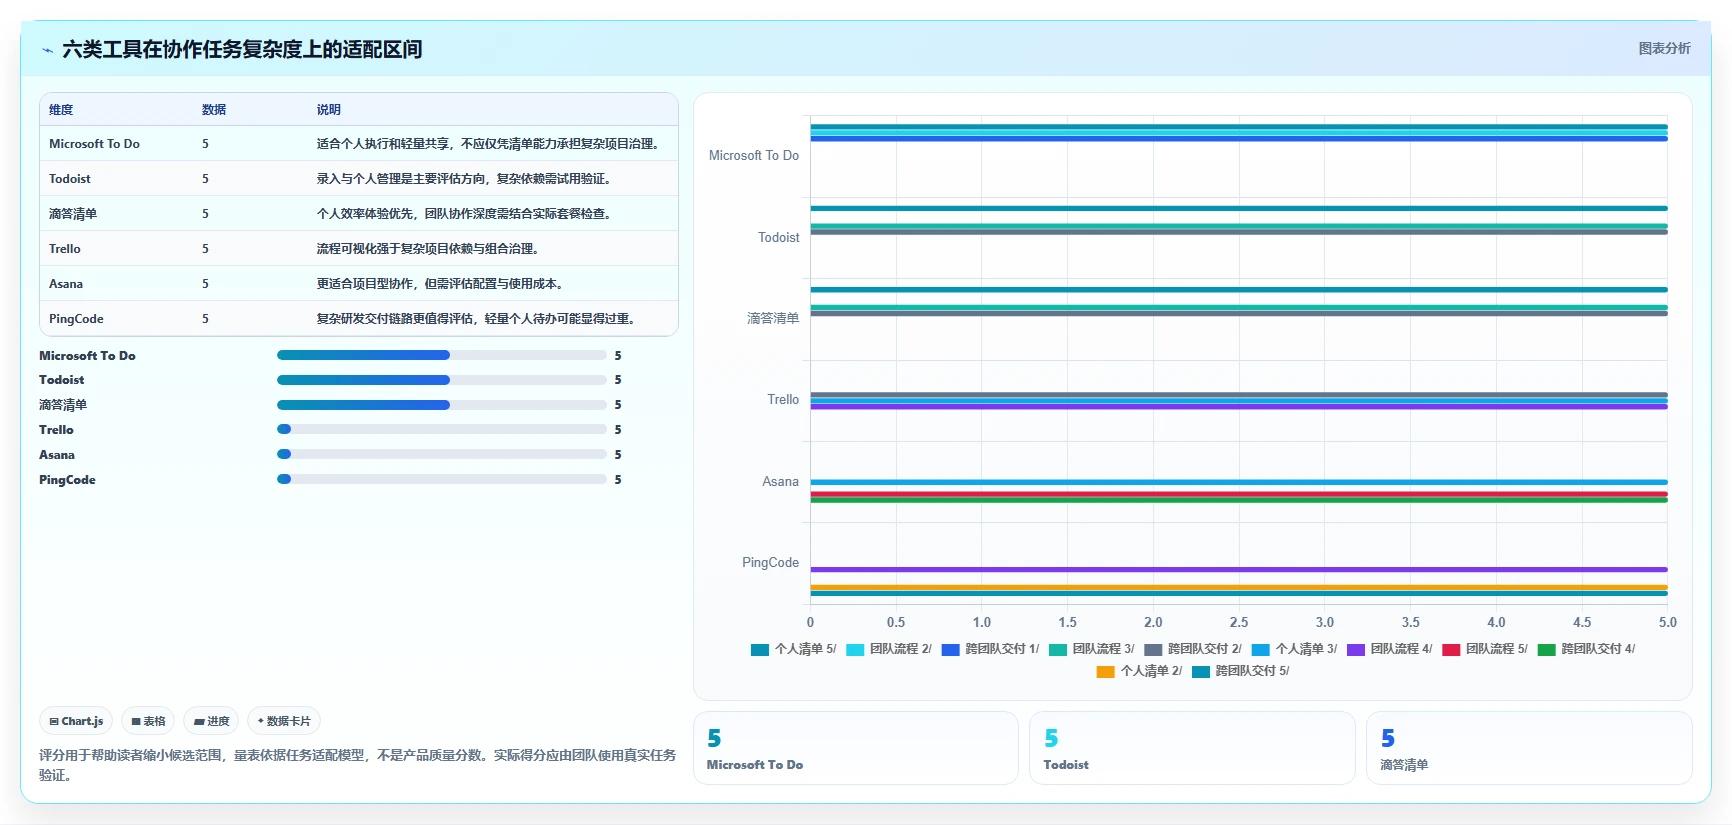Select the PingCode cell in the table

tap(76, 319)
